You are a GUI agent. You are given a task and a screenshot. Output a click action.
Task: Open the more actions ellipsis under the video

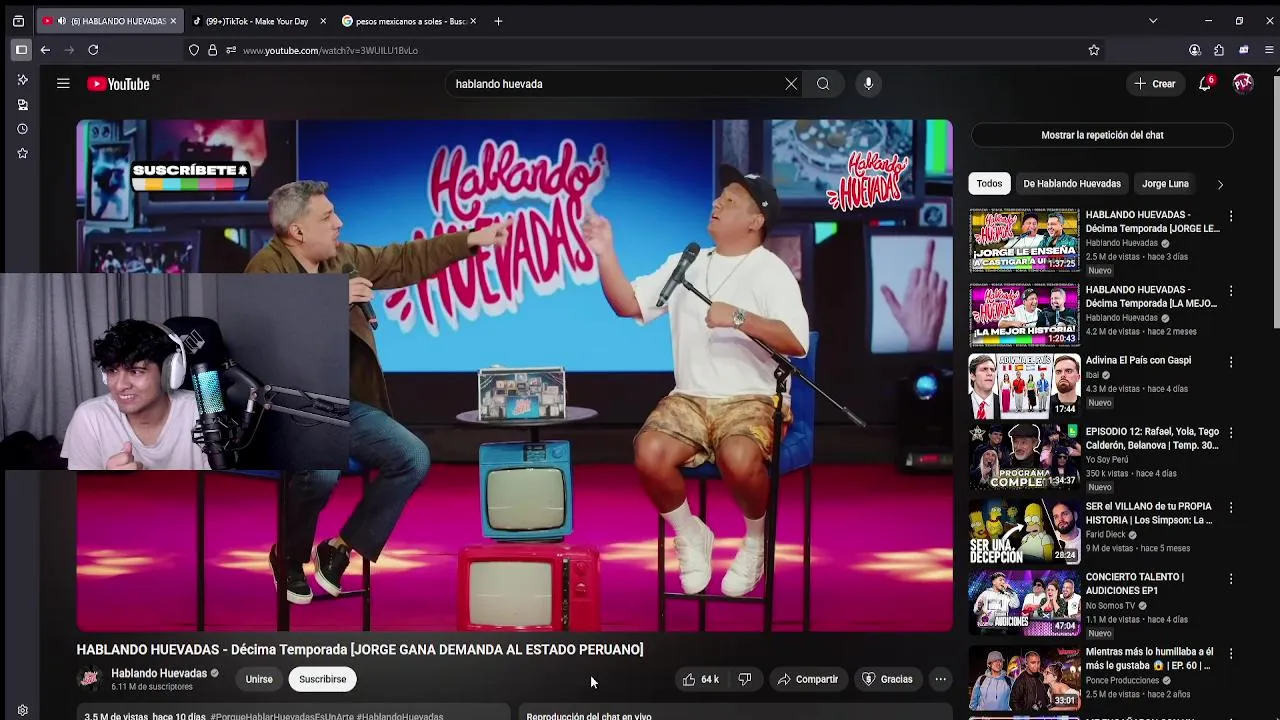click(940, 679)
